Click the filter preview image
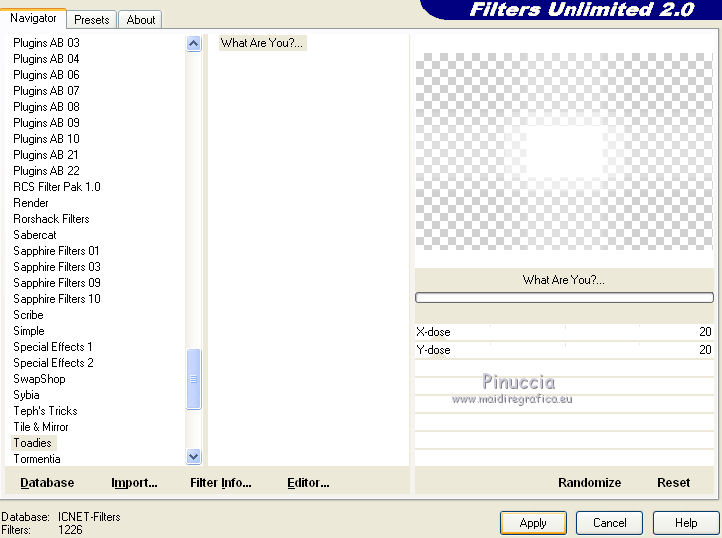 click(x=564, y=152)
